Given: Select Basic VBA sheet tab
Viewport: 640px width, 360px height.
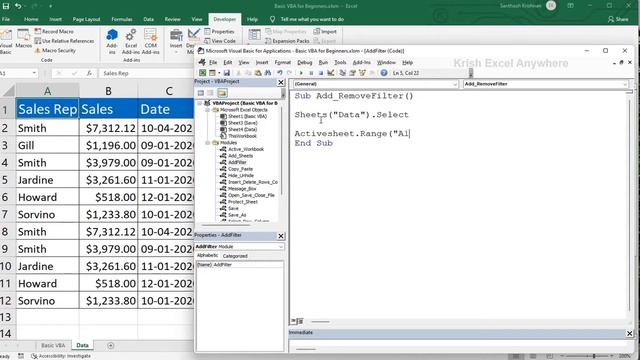Looking at the screenshot, I should [53, 345].
